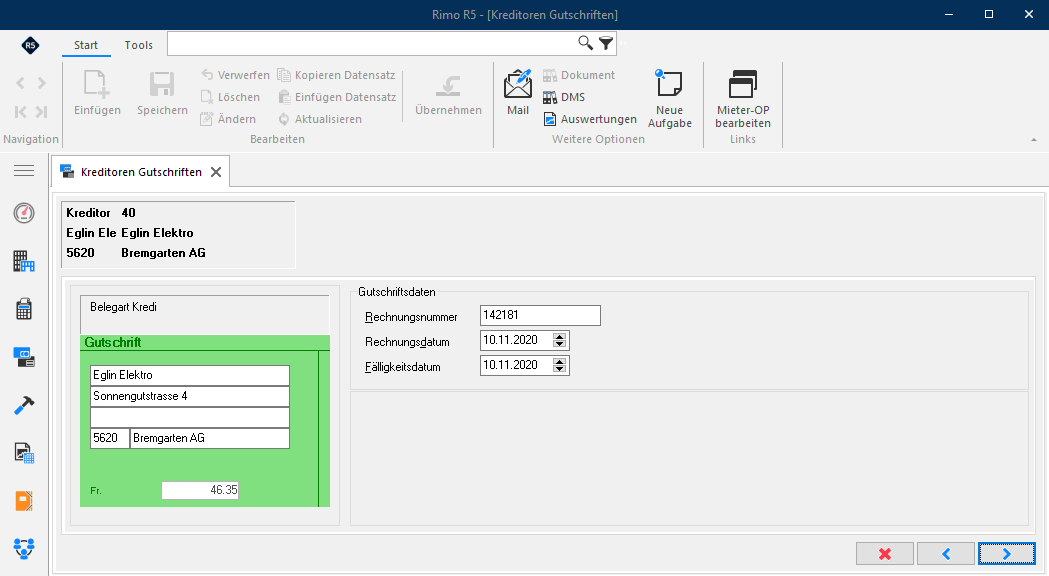
Task: Collapse the ribbon with the small arrow
Action: 1034,140
